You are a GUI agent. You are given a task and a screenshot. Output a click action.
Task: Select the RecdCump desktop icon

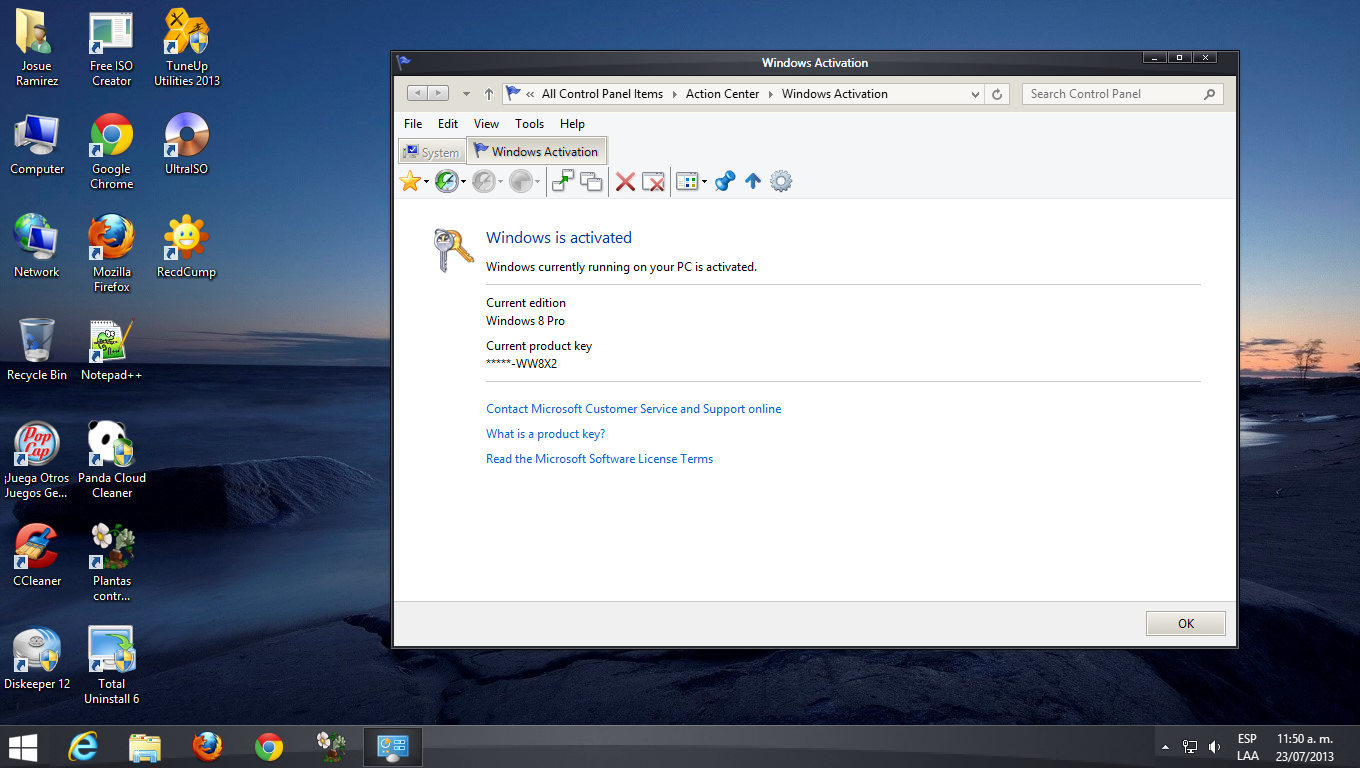pyautogui.click(x=186, y=247)
